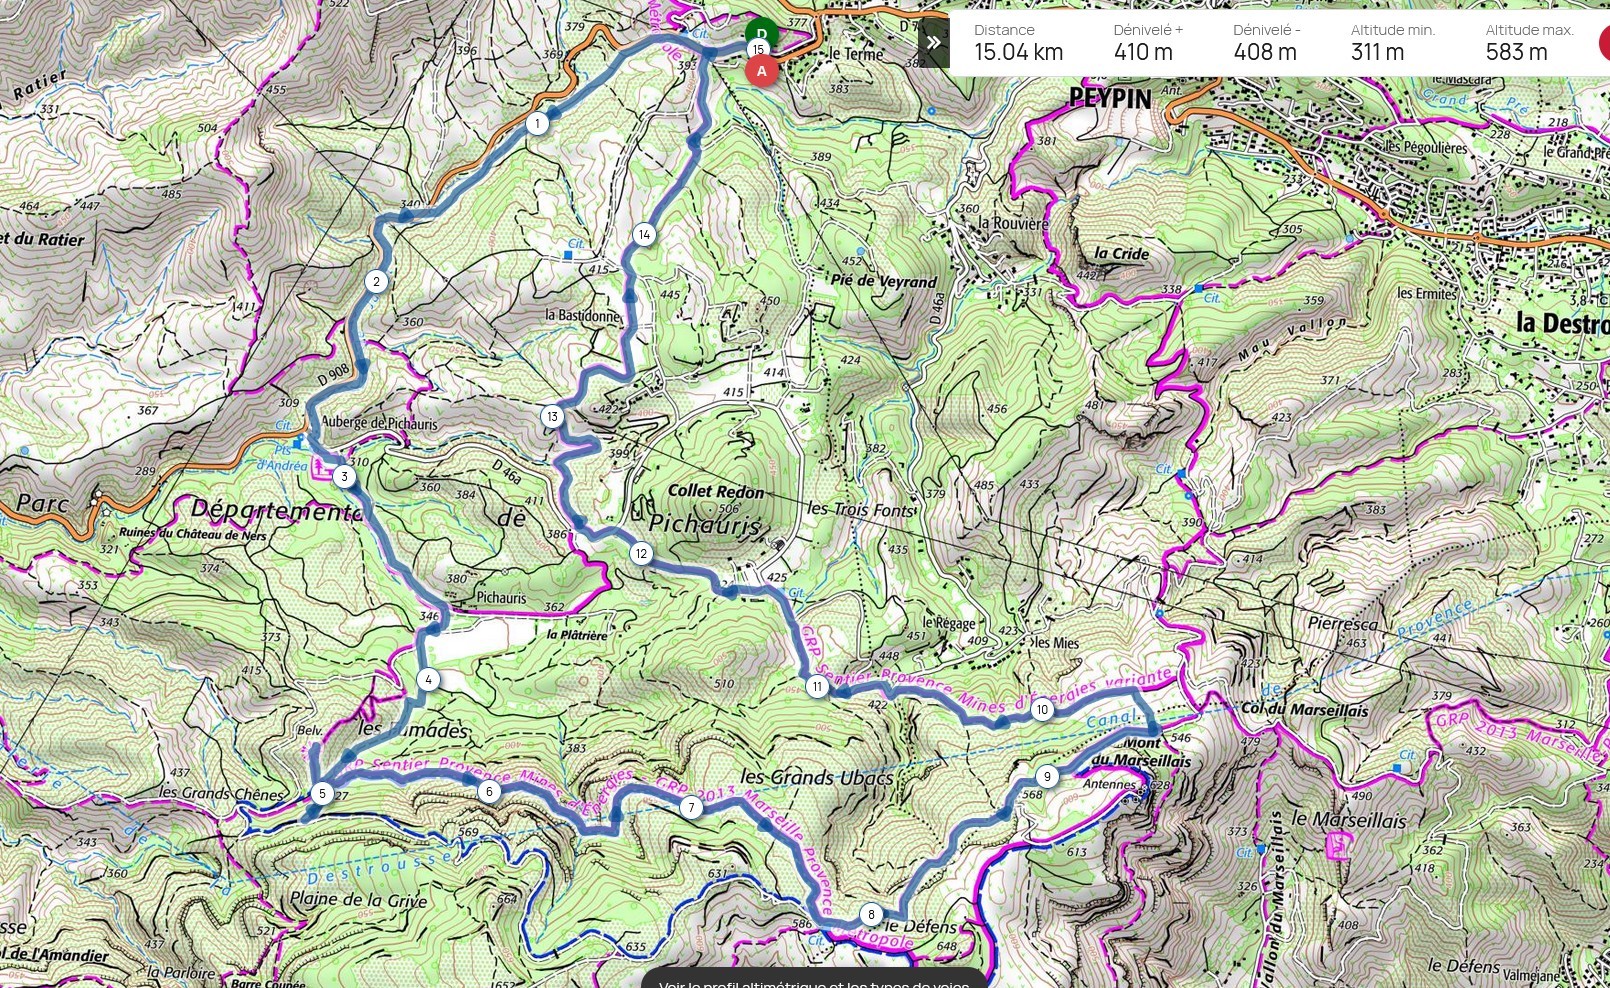Click the green departure marker D

point(762,32)
